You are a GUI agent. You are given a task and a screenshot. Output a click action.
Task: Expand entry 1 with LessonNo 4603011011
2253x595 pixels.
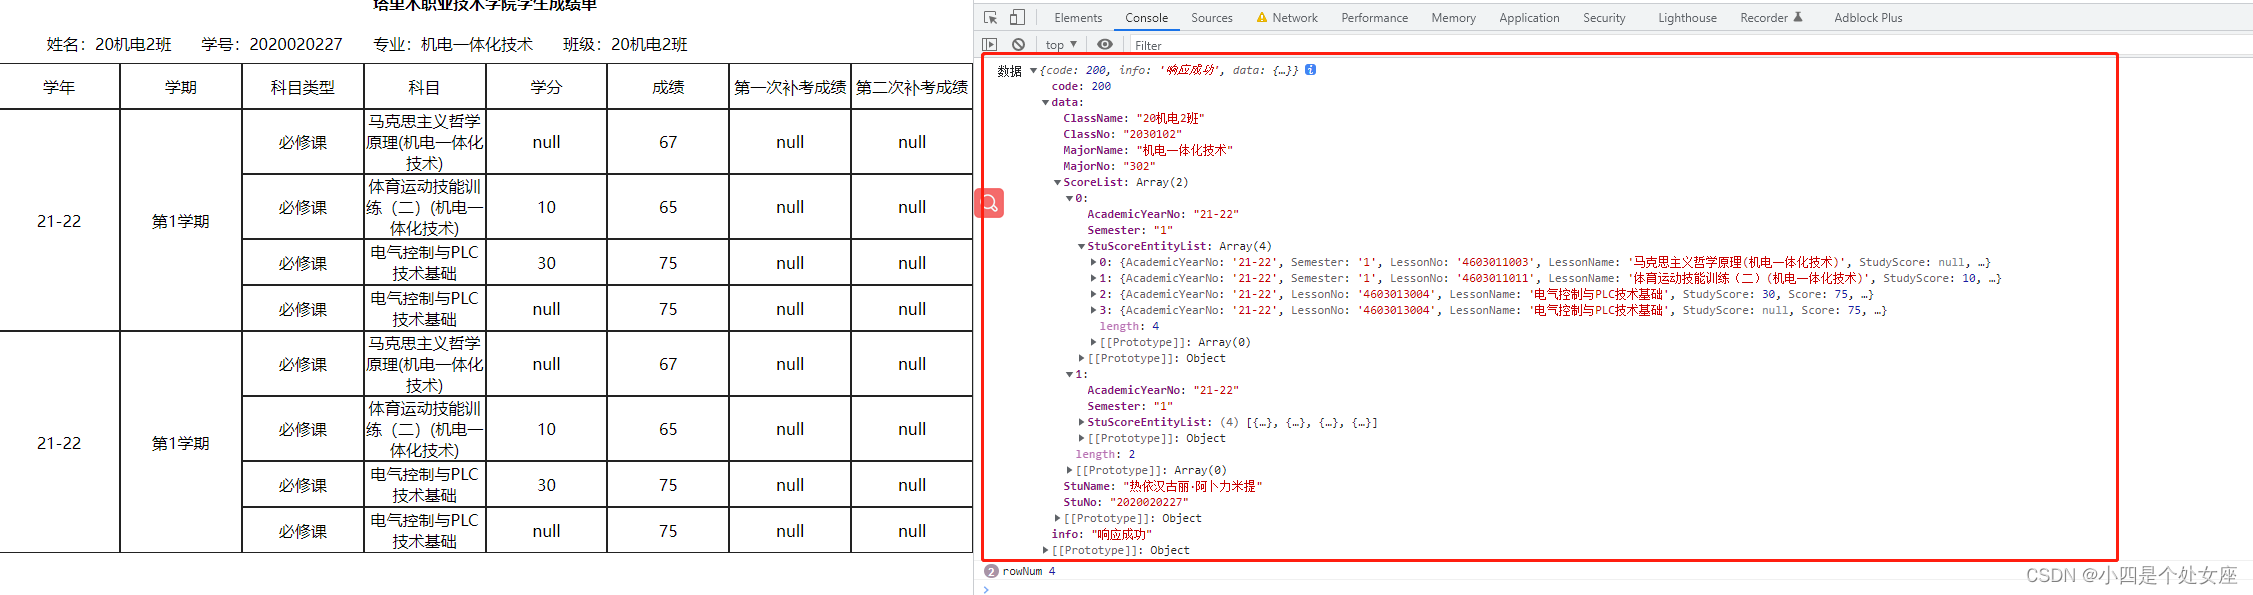click(1093, 278)
